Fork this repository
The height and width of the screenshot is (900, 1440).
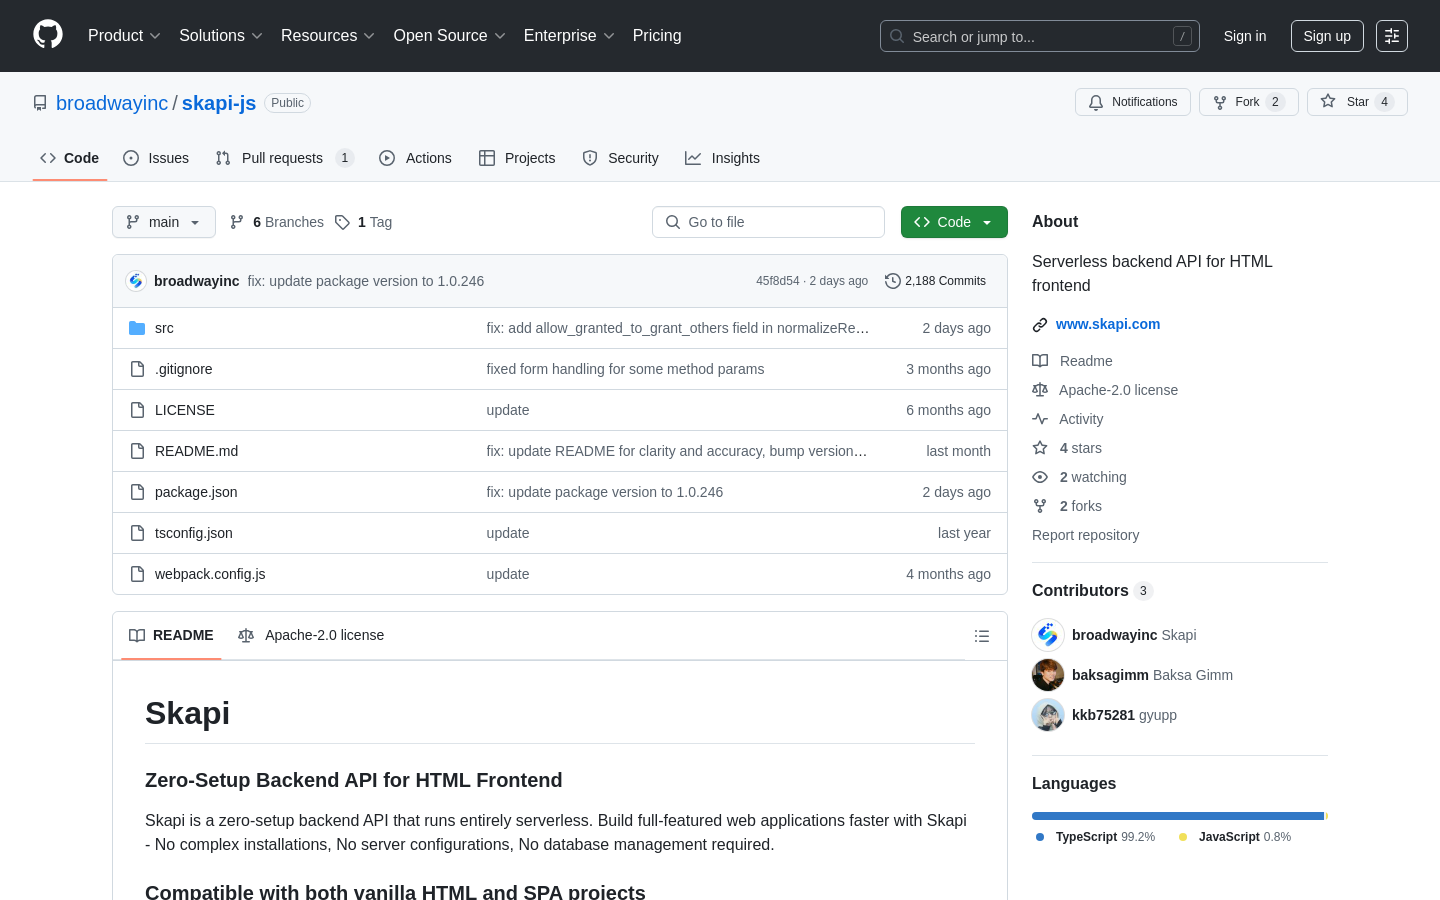click(1248, 102)
